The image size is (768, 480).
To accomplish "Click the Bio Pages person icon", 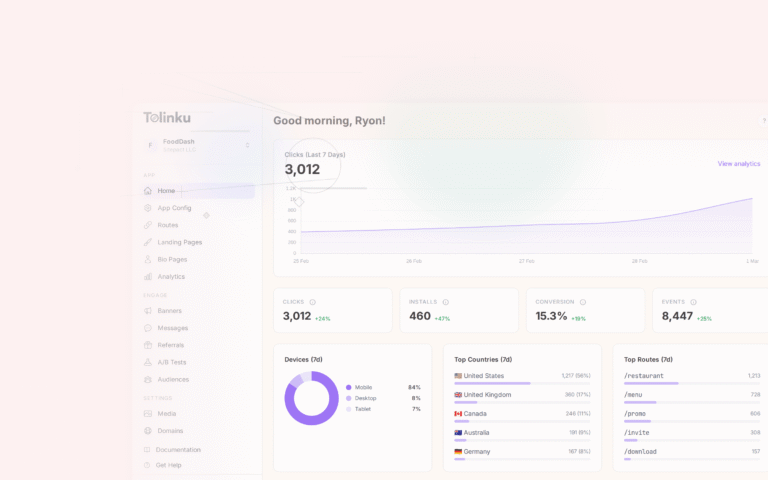I will point(148,259).
